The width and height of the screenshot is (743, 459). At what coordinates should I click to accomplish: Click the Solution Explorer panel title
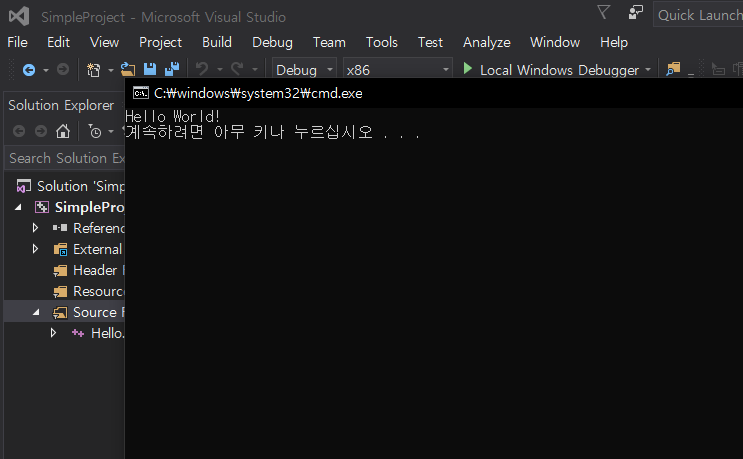pyautogui.click(x=61, y=105)
